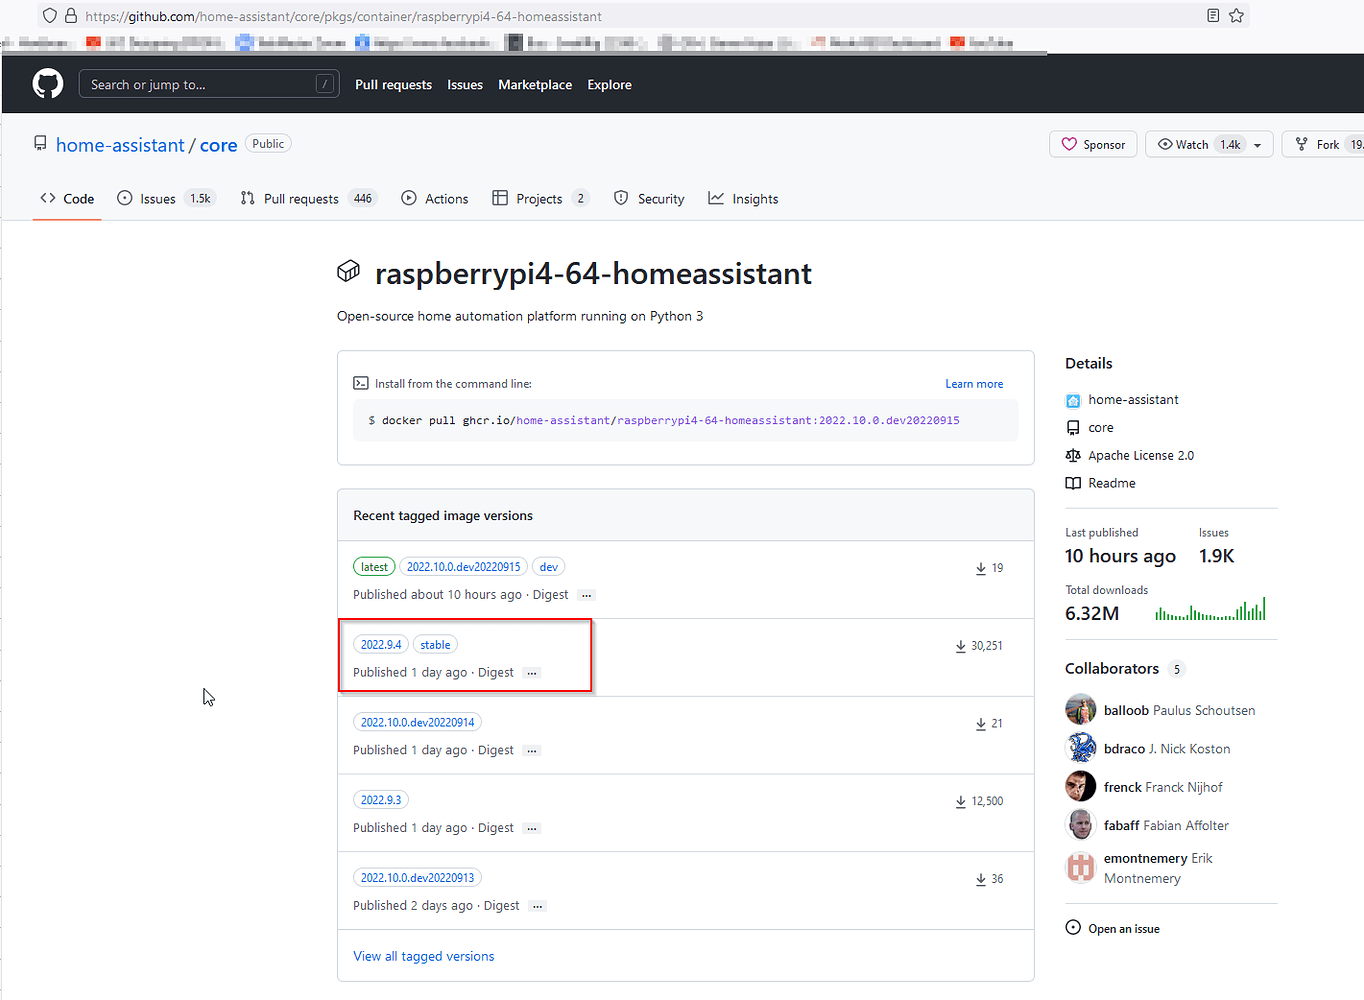
Task: Bookmark the page via the address bar star
Action: (1237, 16)
